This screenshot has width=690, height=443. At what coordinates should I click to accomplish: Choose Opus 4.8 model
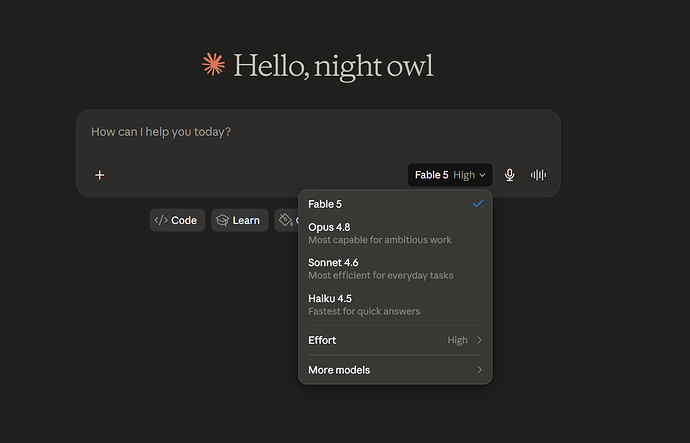(395, 233)
